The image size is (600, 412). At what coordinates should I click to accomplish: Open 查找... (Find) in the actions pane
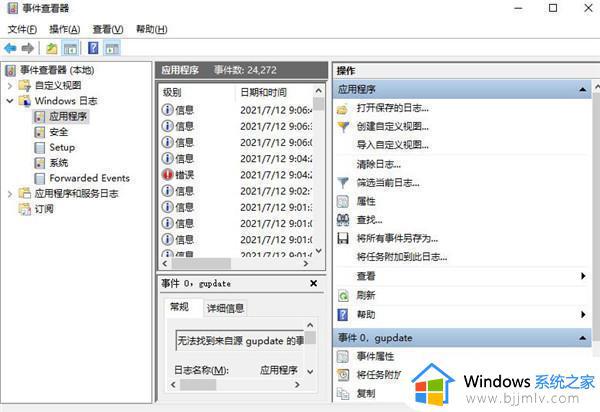(368, 219)
